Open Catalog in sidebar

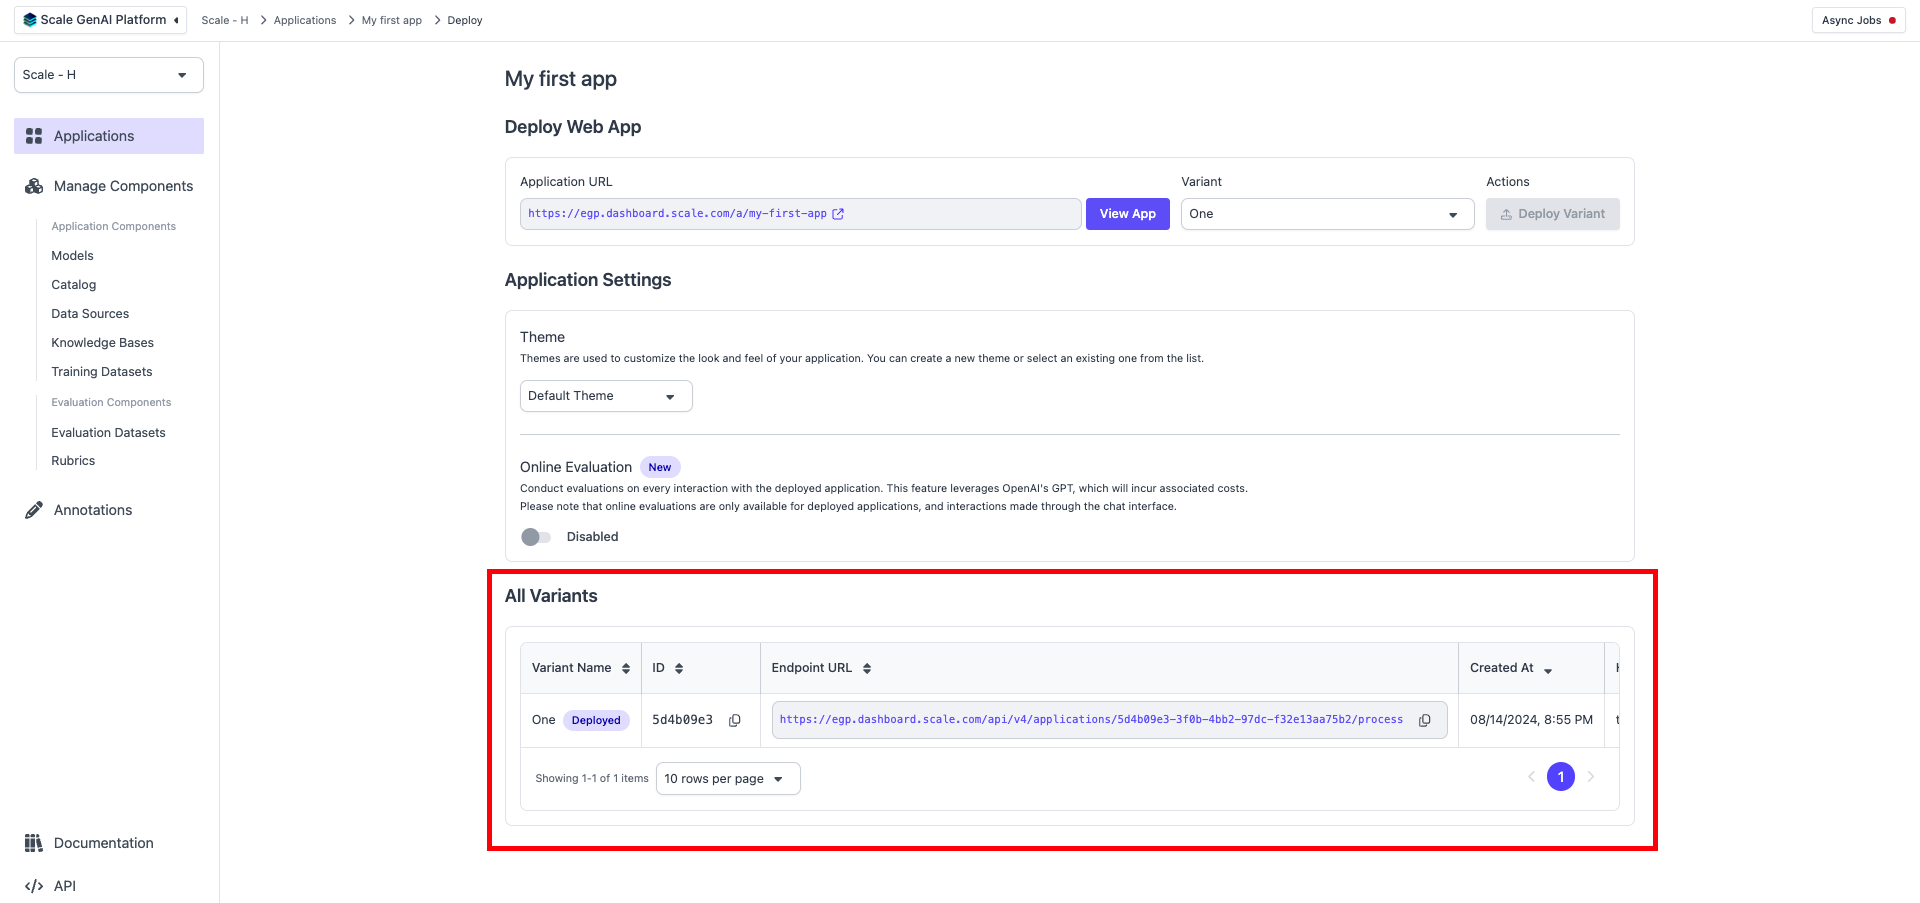coord(74,285)
